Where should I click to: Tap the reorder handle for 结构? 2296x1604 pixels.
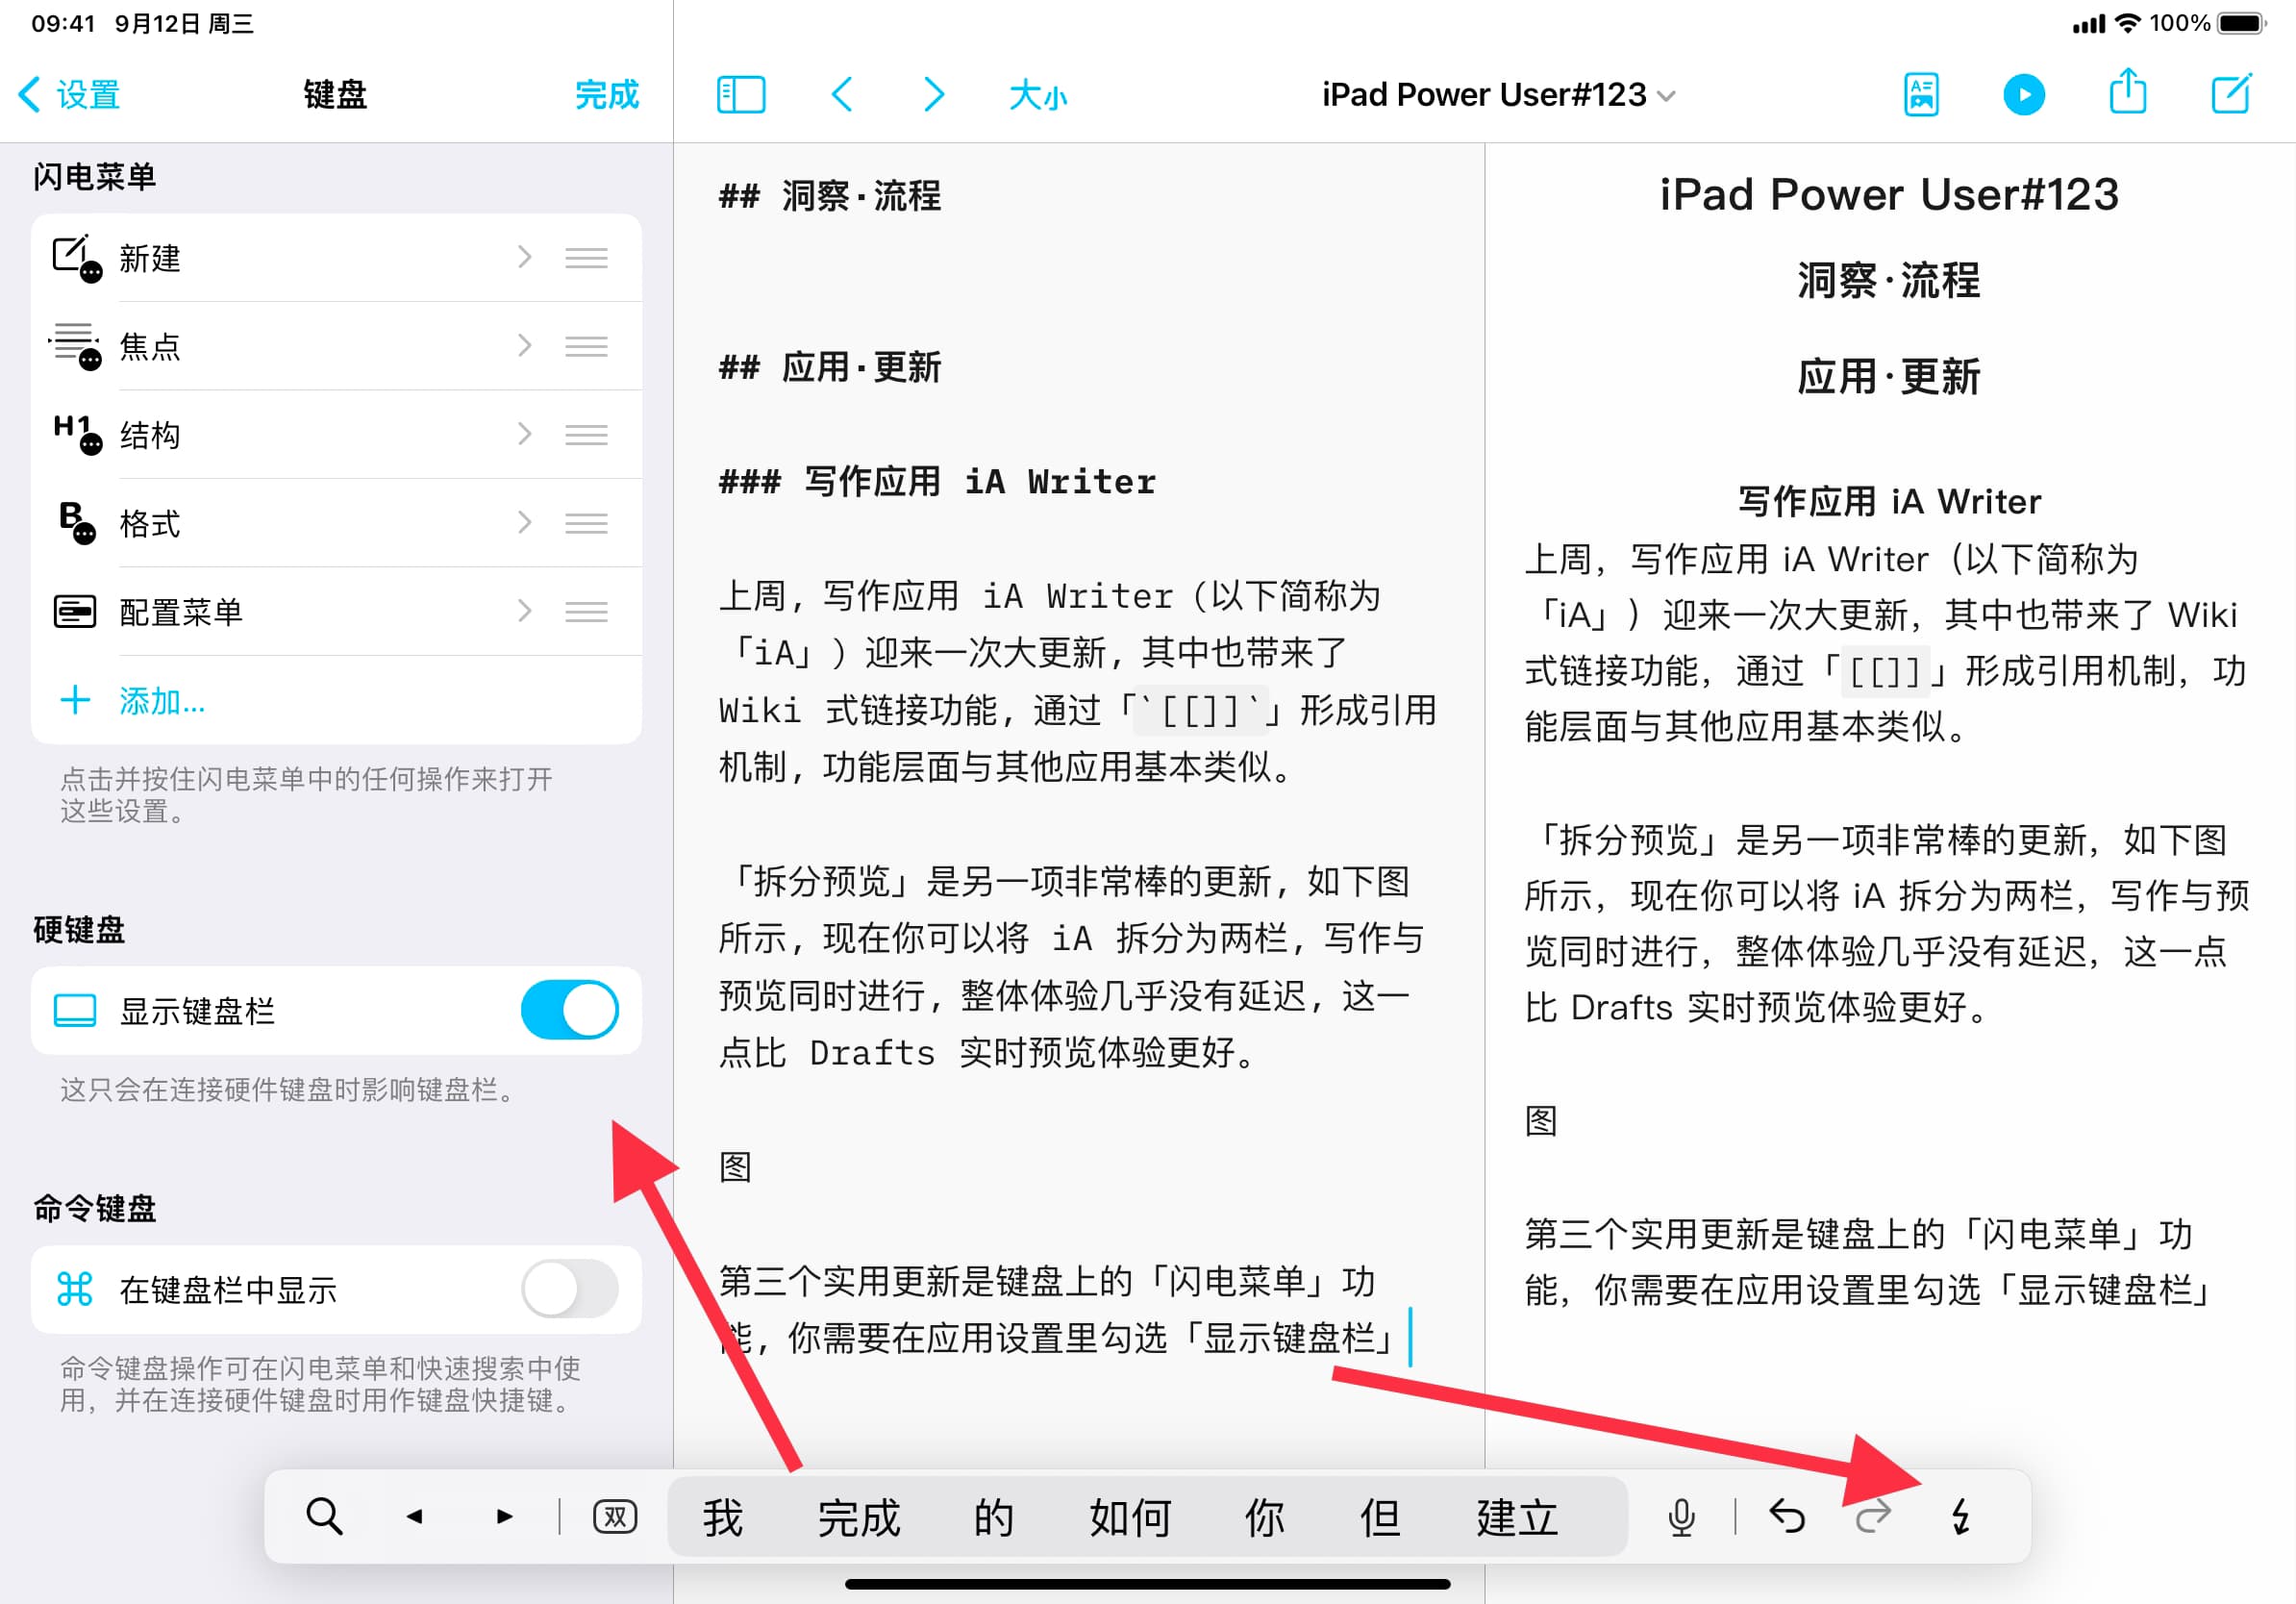586,434
